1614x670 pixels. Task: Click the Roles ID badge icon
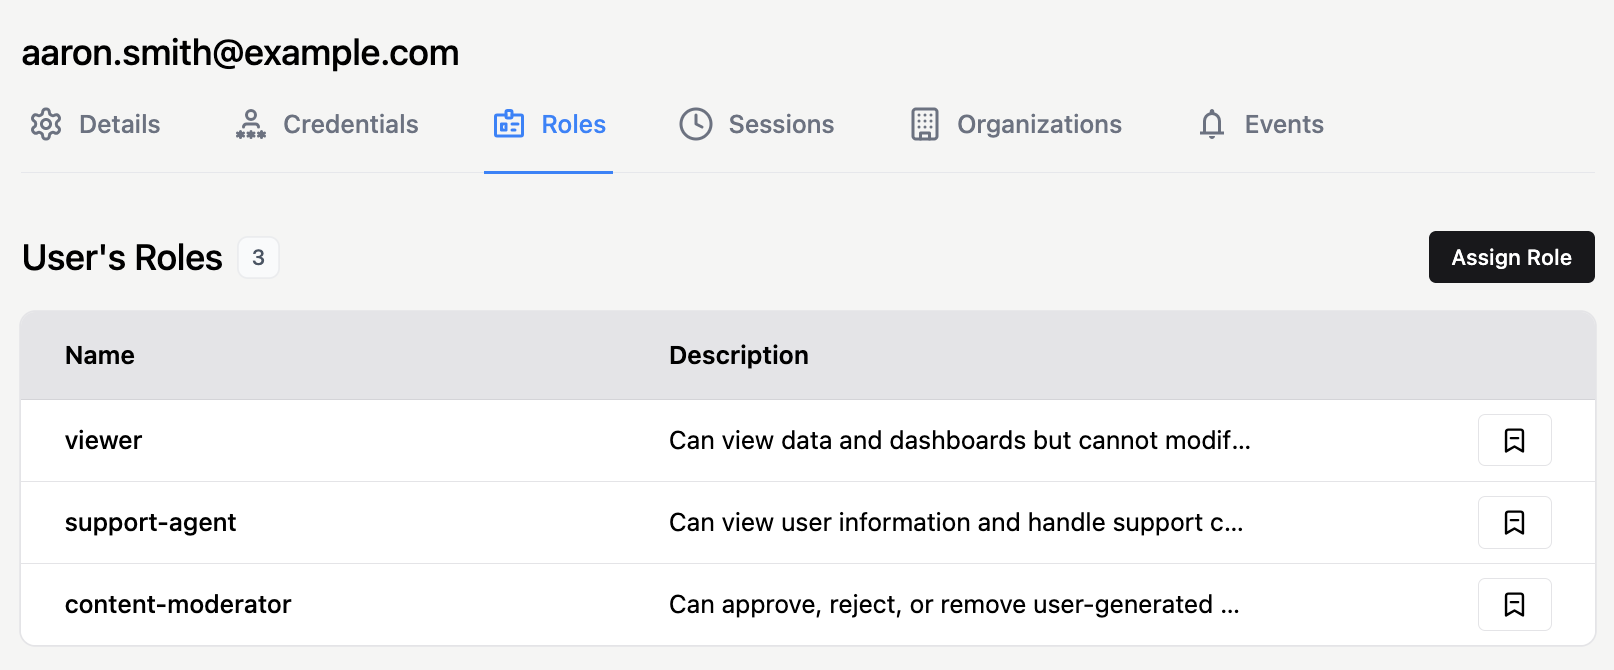coord(509,124)
